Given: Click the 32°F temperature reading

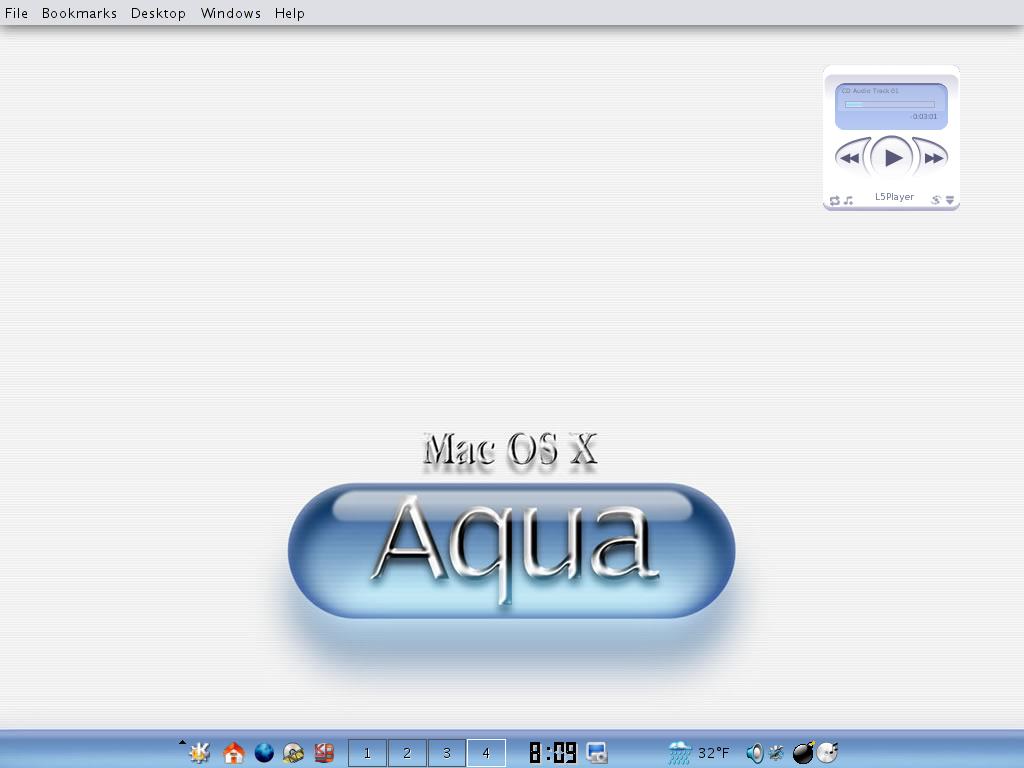Looking at the screenshot, I should pyautogui.click(x=713, y=753).
